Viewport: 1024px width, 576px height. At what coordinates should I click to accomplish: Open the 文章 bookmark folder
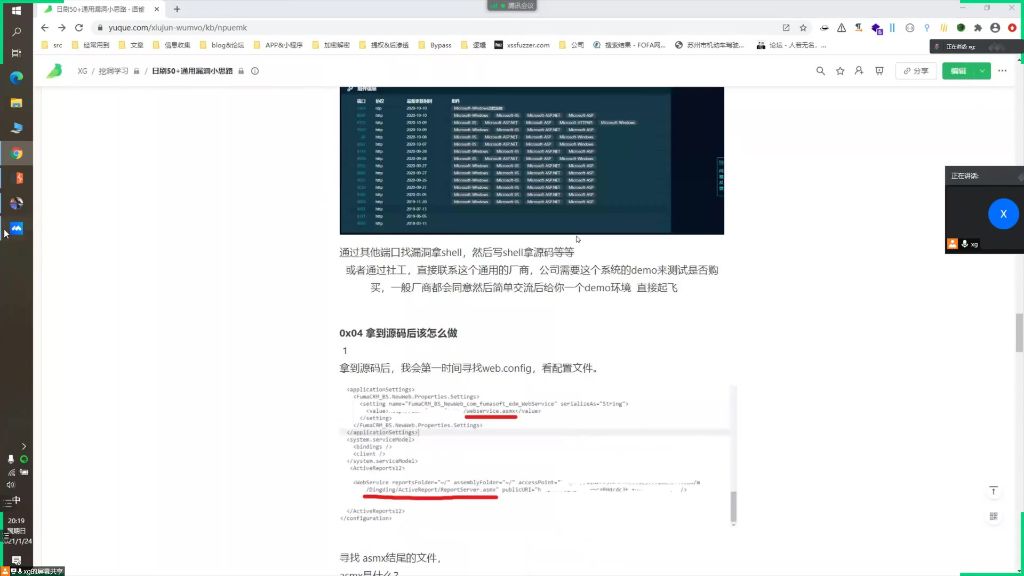tap(131, 45)
